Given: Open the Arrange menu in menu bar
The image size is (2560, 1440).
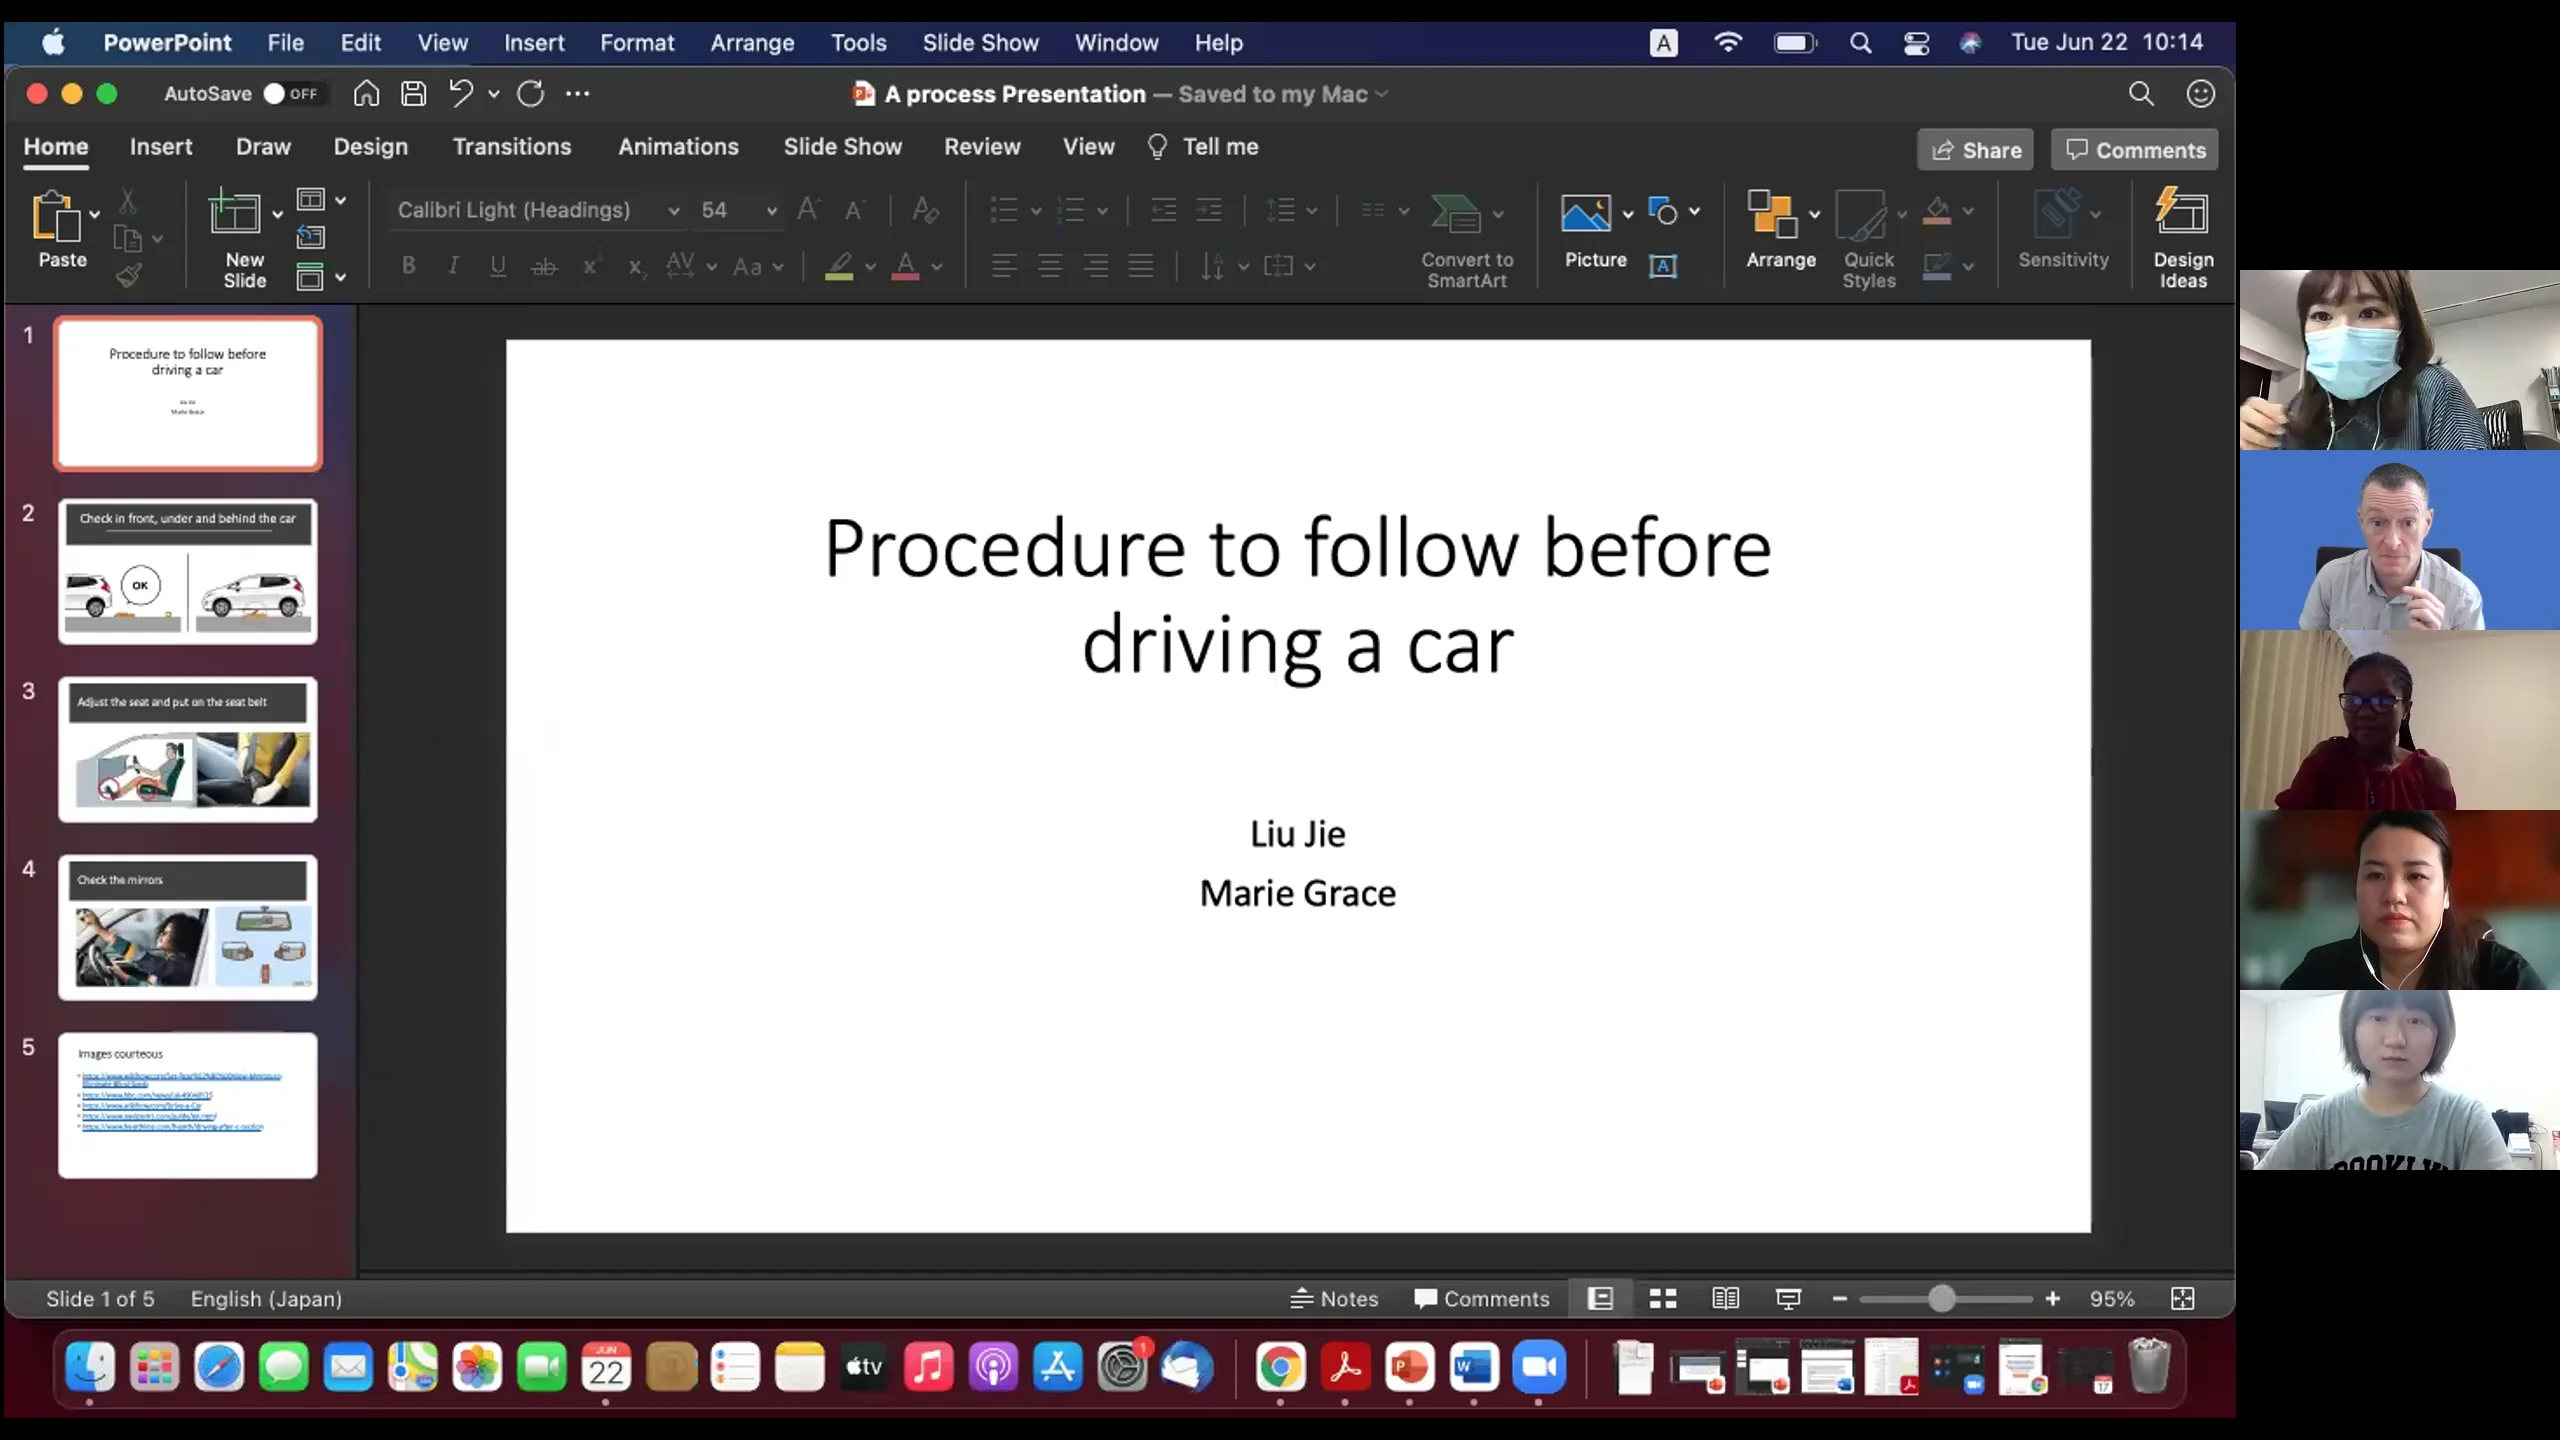Looking at the screenshot, I should pyautogui.click(x=752, y=43).
